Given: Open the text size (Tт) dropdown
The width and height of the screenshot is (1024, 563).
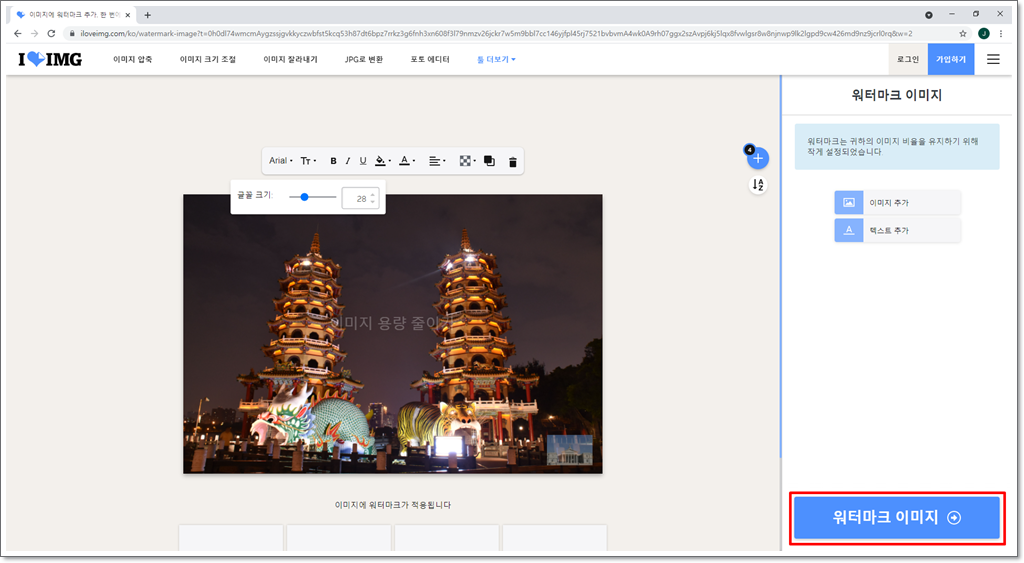Looking at the screenshot, I should (x=308, y=161).
